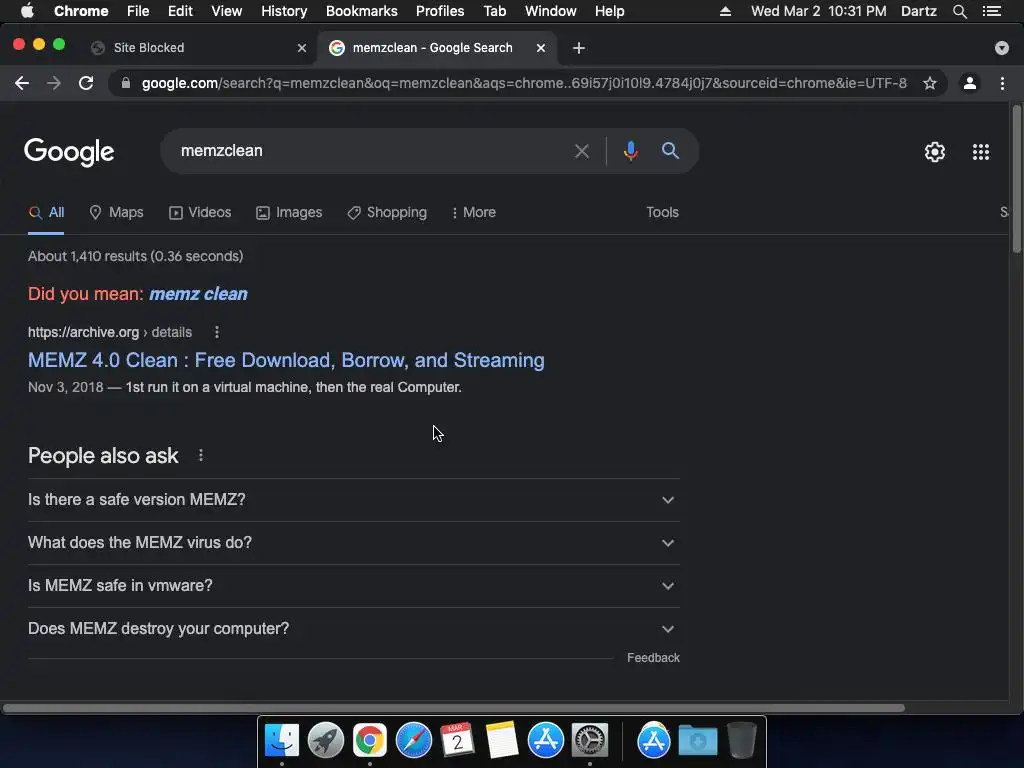The height and width of the screenshot is (768, 1024).
Task: Open Chrome's three-dot menu
Action: 1002,83
